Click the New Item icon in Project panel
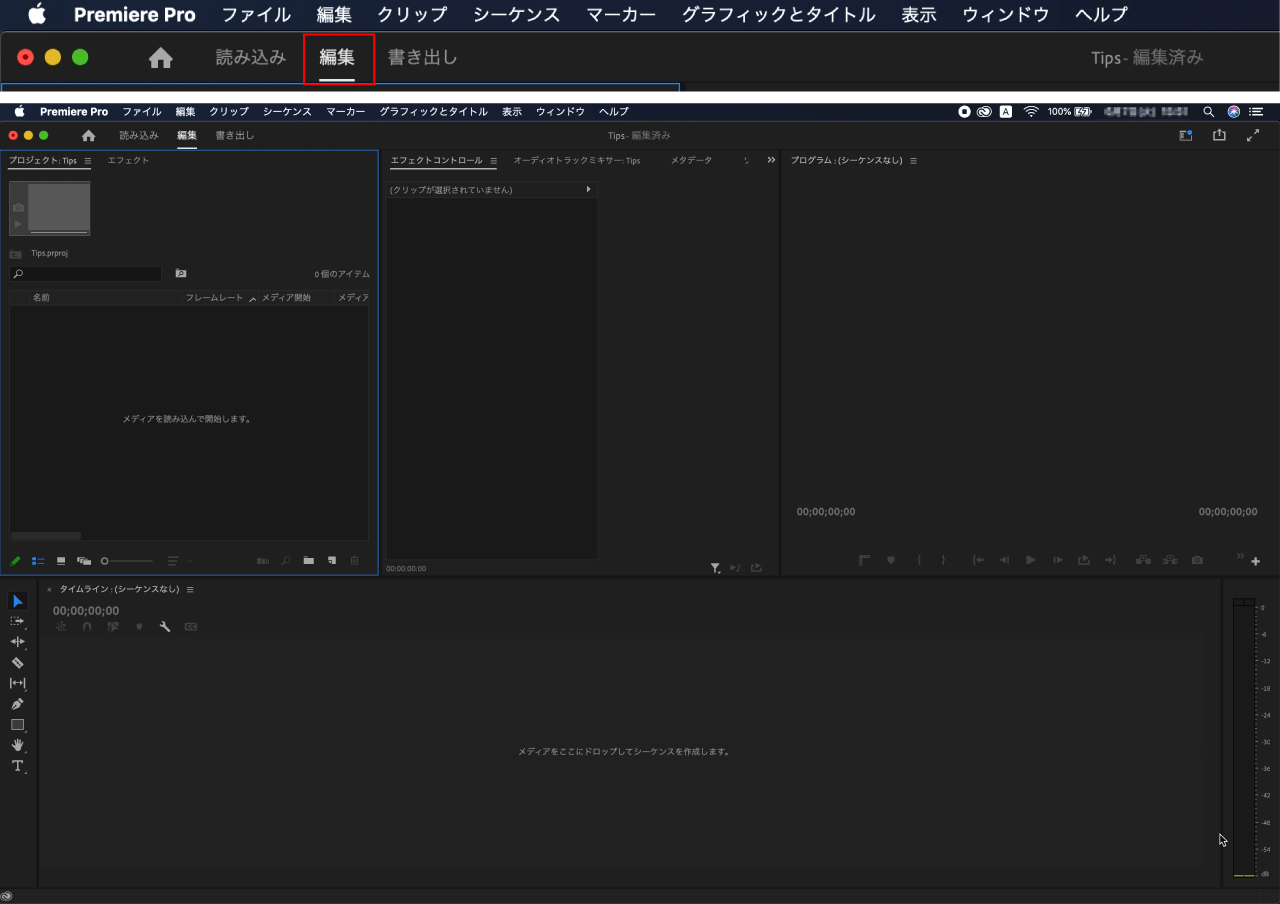The image size is (1280, 904). tap(332, 561)
